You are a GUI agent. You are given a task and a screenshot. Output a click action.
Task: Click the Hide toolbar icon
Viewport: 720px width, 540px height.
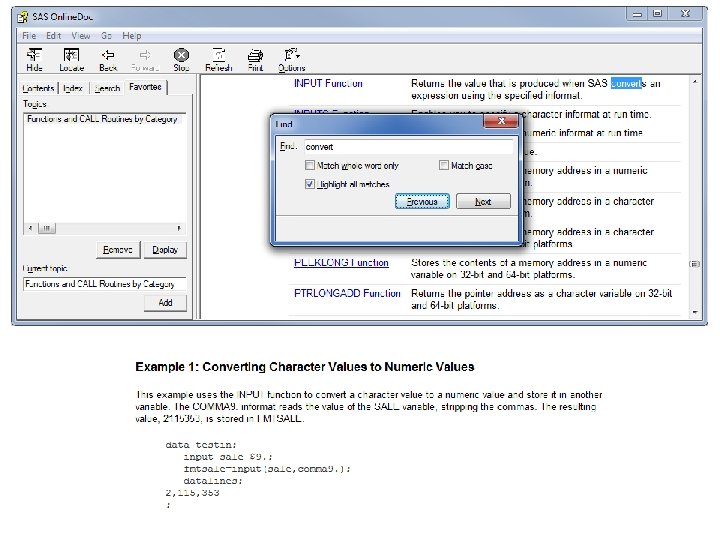34,60
